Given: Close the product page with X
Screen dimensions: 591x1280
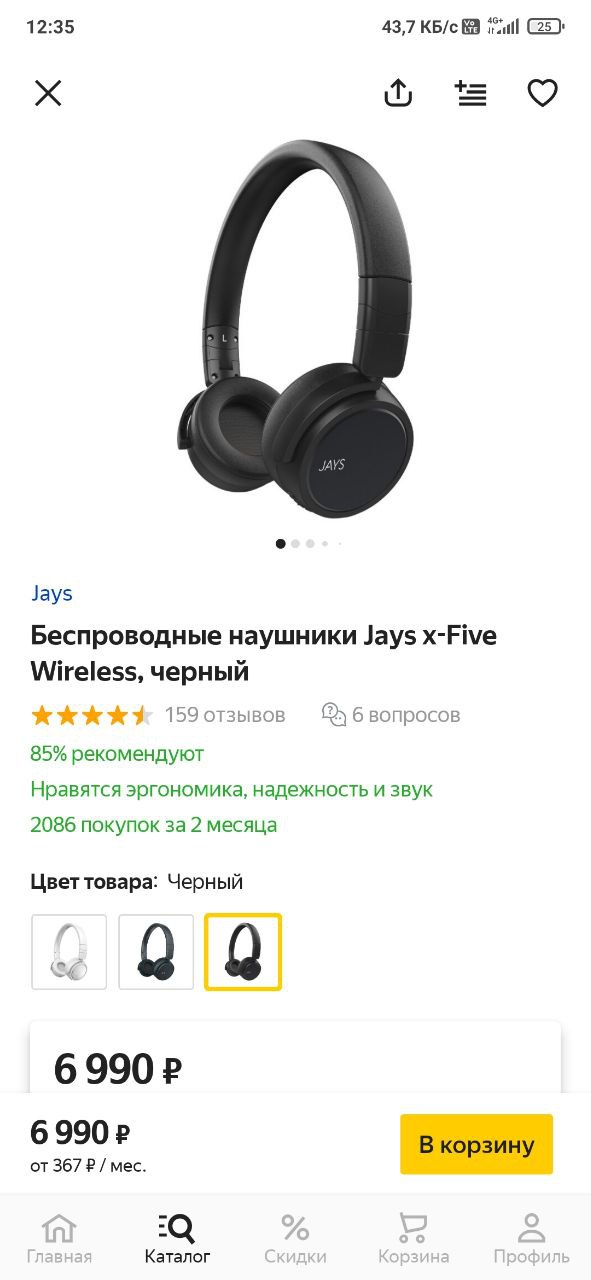Looking at the screenshot, I should tap(48, 93).
